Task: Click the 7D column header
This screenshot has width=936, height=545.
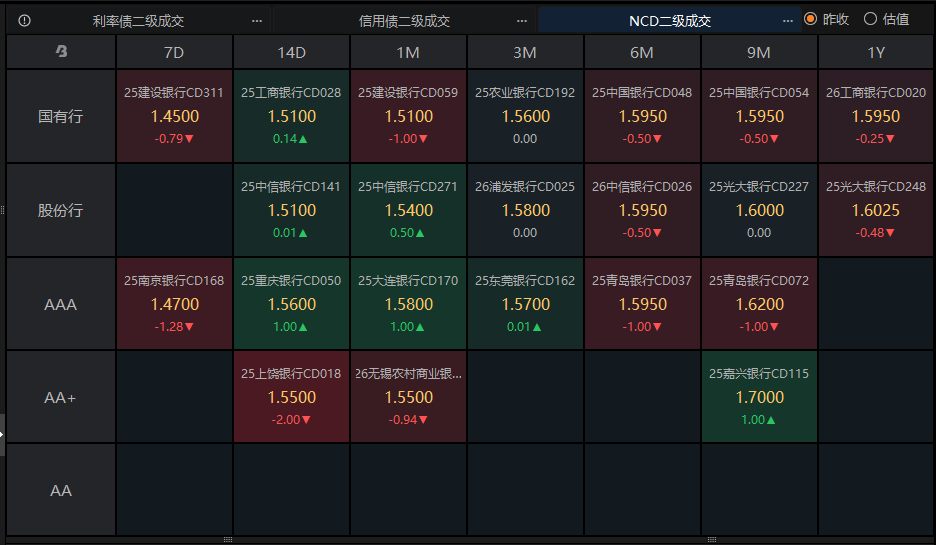Action: tap(174, 52)
